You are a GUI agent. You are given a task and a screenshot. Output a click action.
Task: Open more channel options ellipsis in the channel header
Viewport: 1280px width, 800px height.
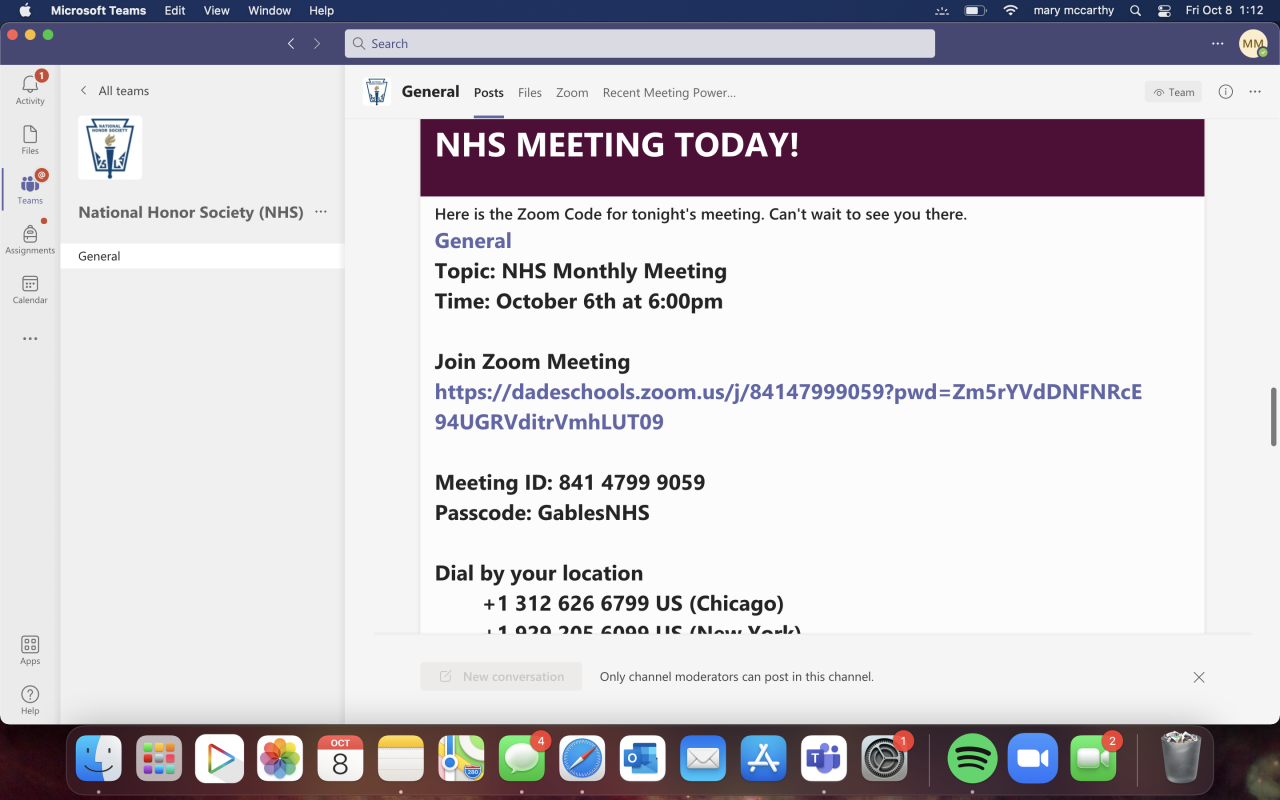point(1255,92)
